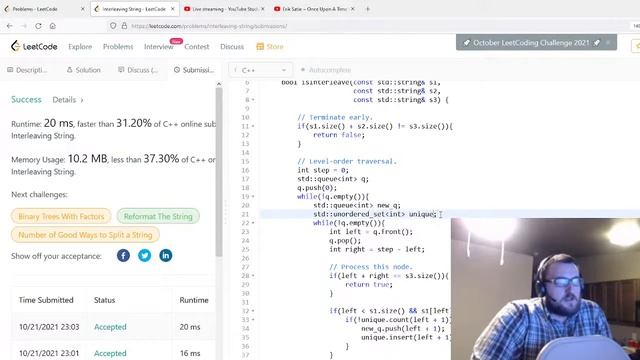Open the Submissions tab
The height and width of the screenshot is (360, 640).
coord(194,70)
